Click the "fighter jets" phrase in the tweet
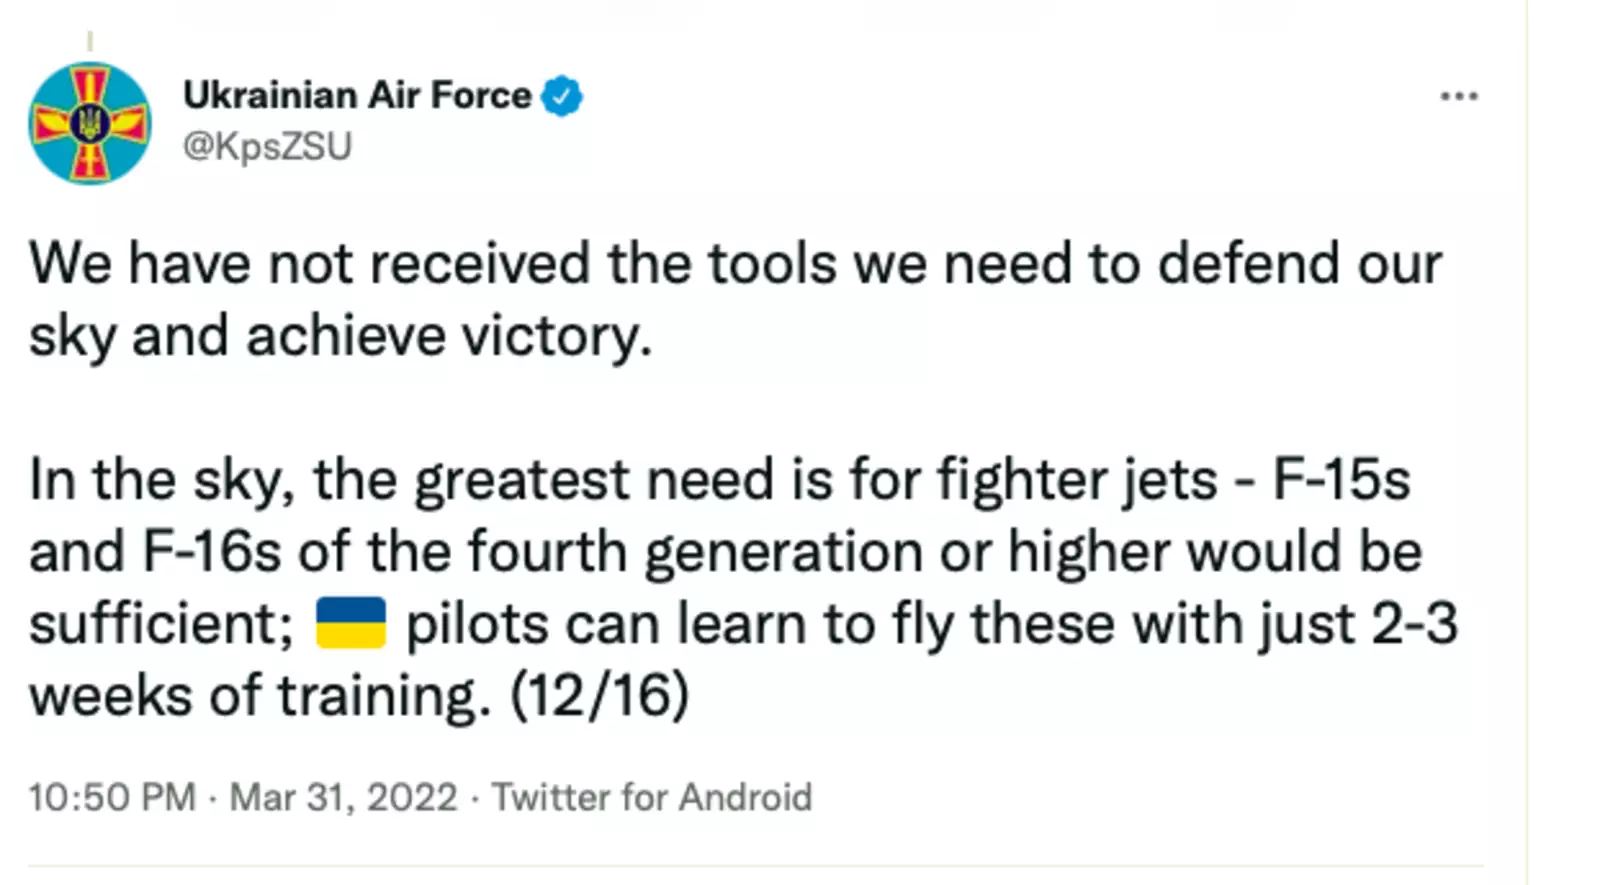The height and width of the screenshot is (885, 1600). pos(1077,479)
